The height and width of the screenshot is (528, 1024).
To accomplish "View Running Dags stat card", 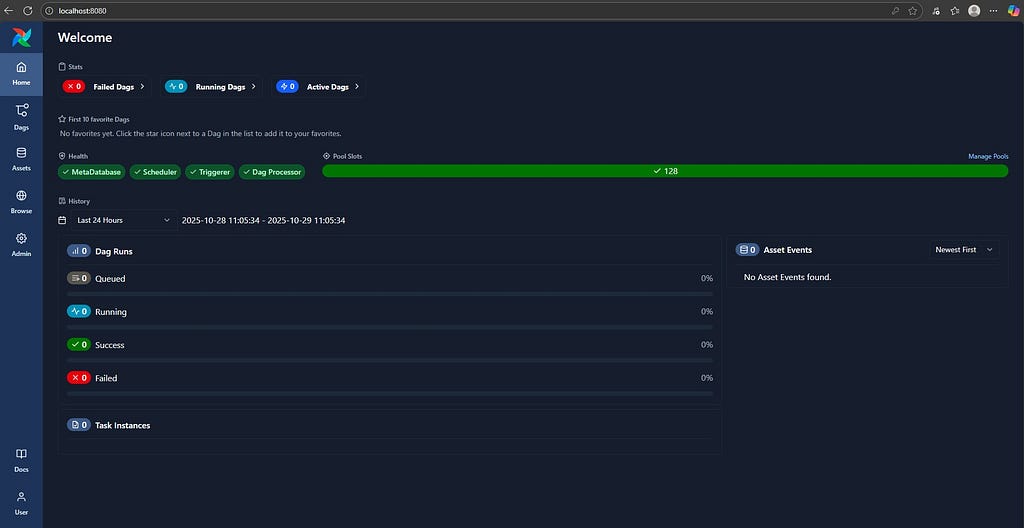I will coord(210,86).
